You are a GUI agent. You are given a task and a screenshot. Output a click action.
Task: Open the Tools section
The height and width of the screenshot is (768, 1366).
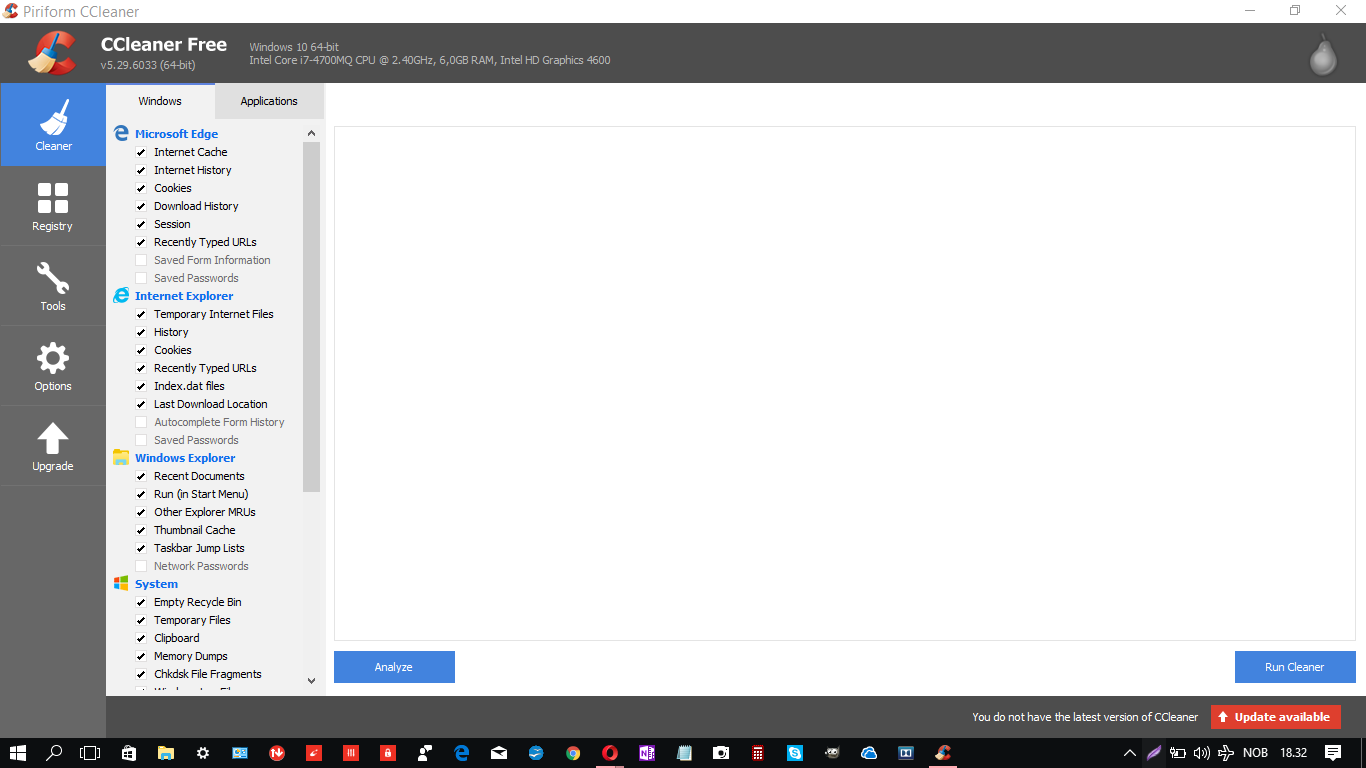coord(53,286)
